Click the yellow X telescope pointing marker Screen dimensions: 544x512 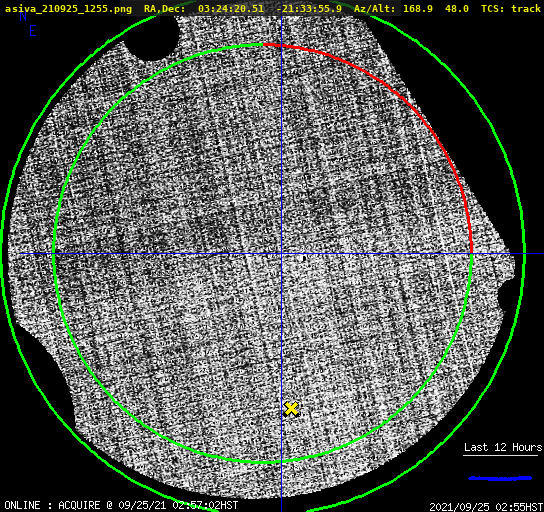(291, 409)
